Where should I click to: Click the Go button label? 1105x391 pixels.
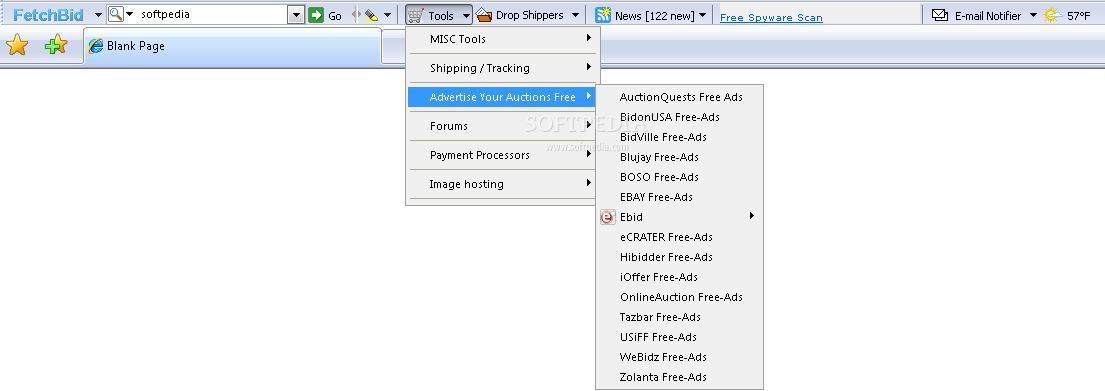pyautogui.click(x=335, y=15)
